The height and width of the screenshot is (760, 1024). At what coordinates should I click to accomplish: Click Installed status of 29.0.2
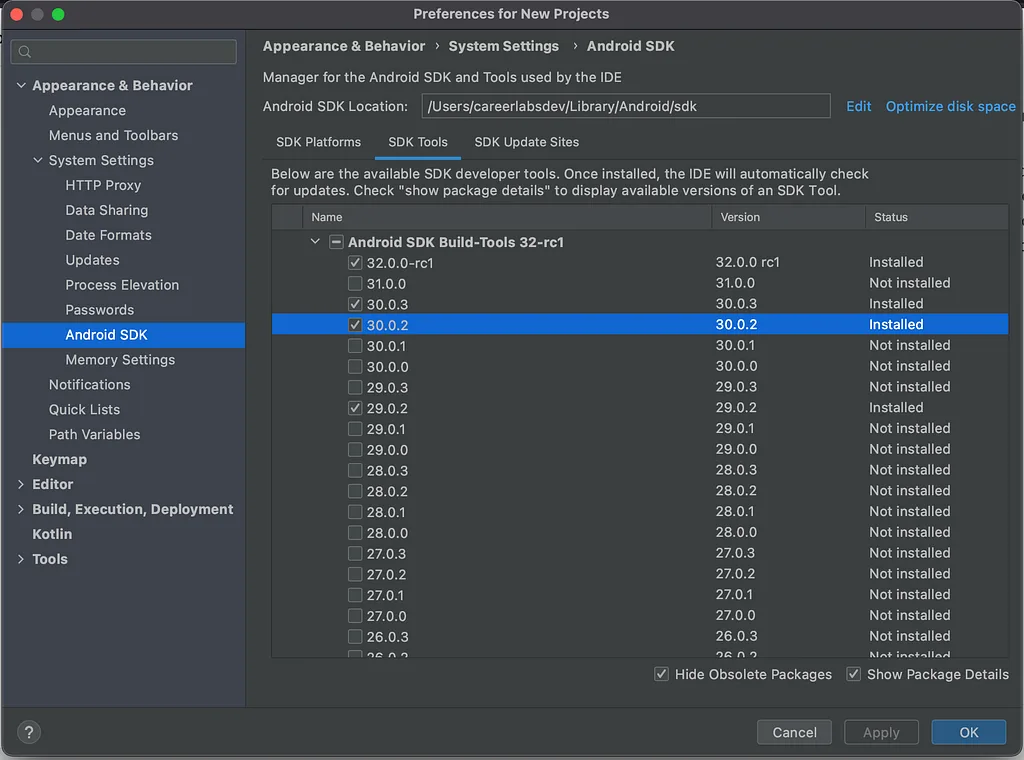[x=895, y=407]
